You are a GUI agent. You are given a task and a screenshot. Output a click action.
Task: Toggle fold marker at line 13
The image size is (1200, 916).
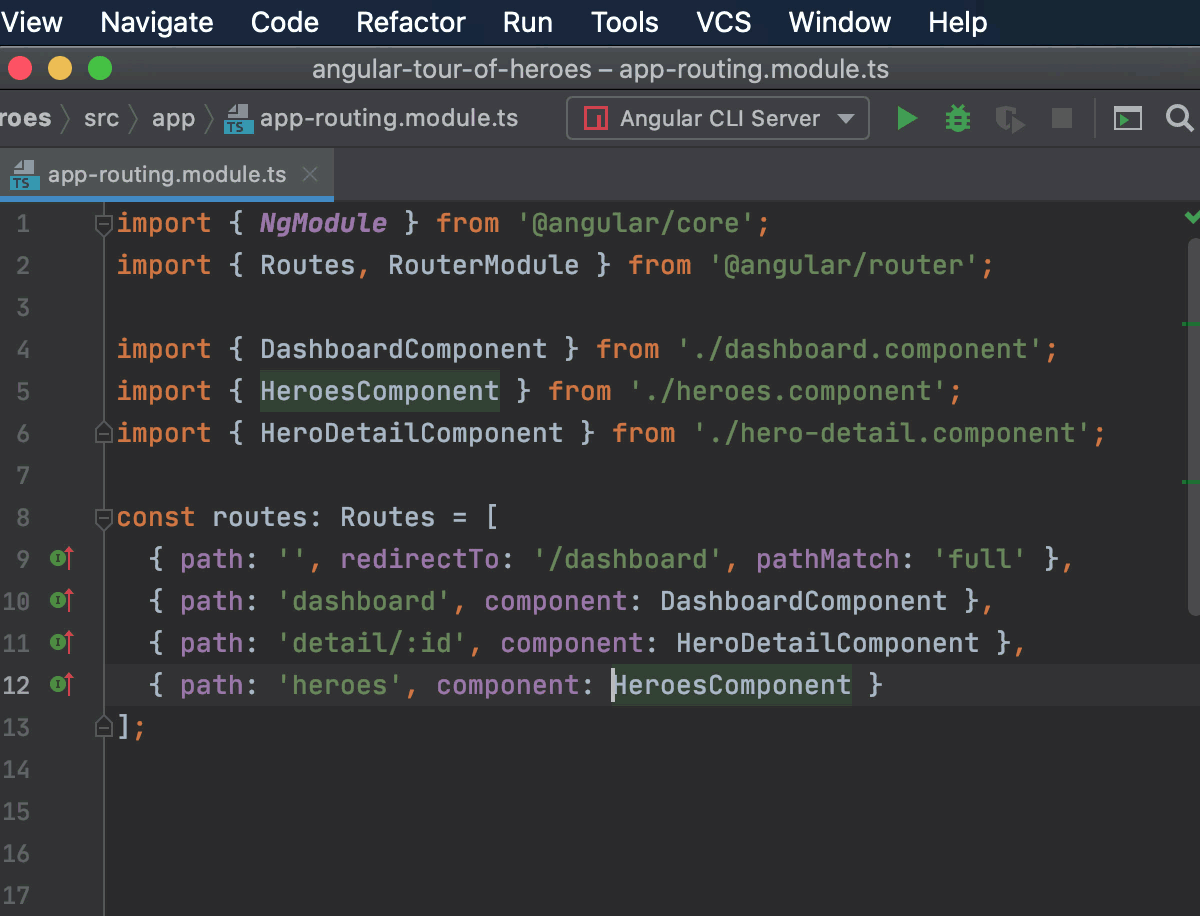(103, 727)
